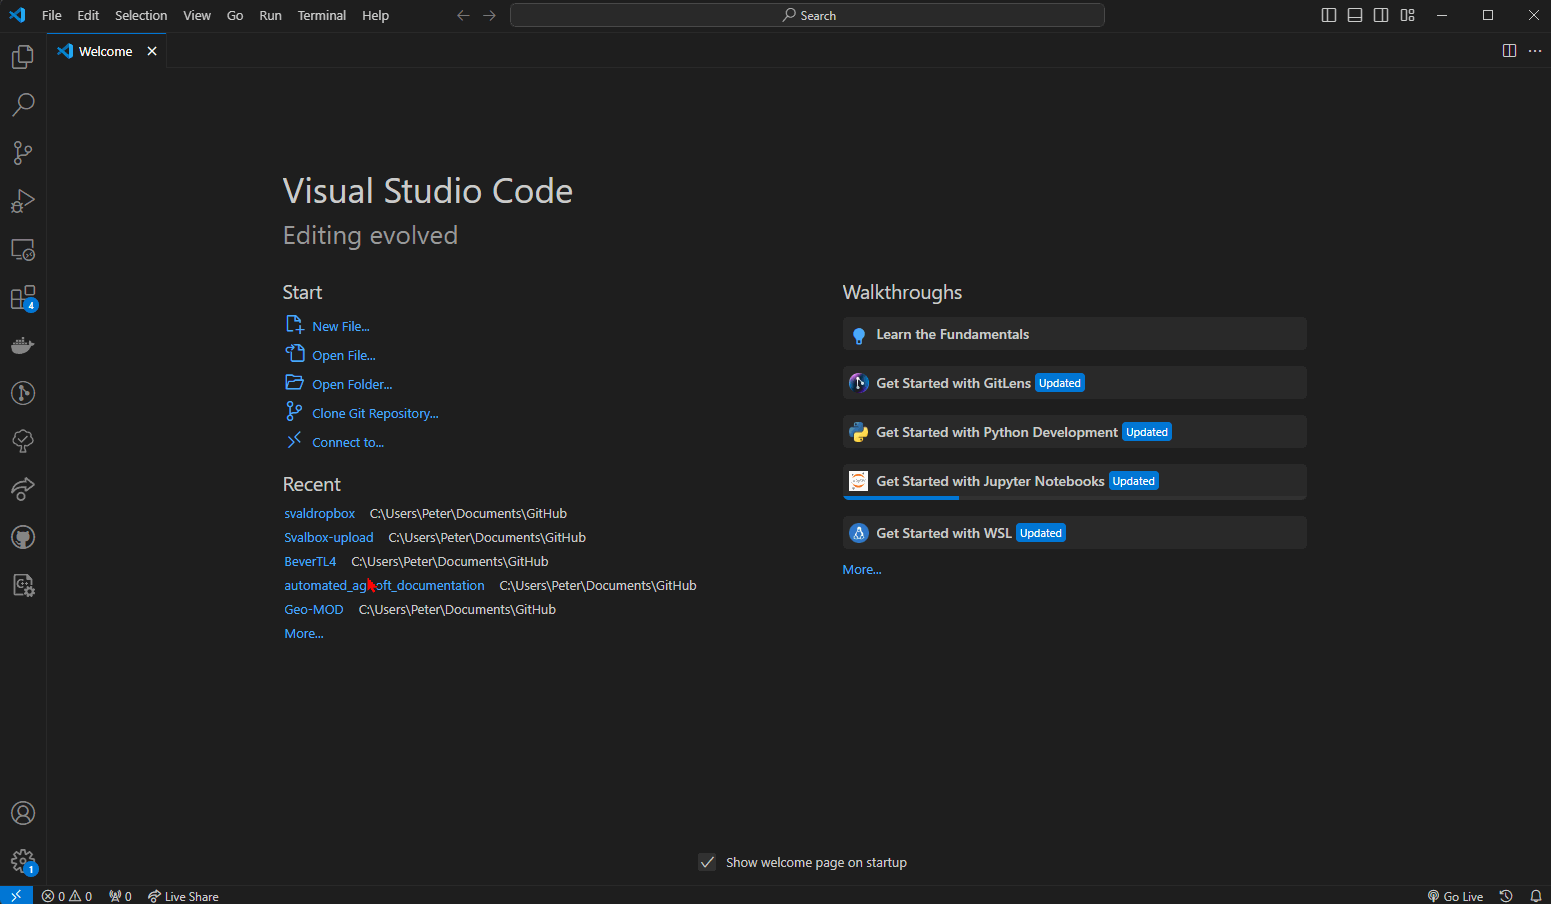Open the activity bar icon below GitHub
This screenshot has height=904, width=1551.
click(23, 585)
